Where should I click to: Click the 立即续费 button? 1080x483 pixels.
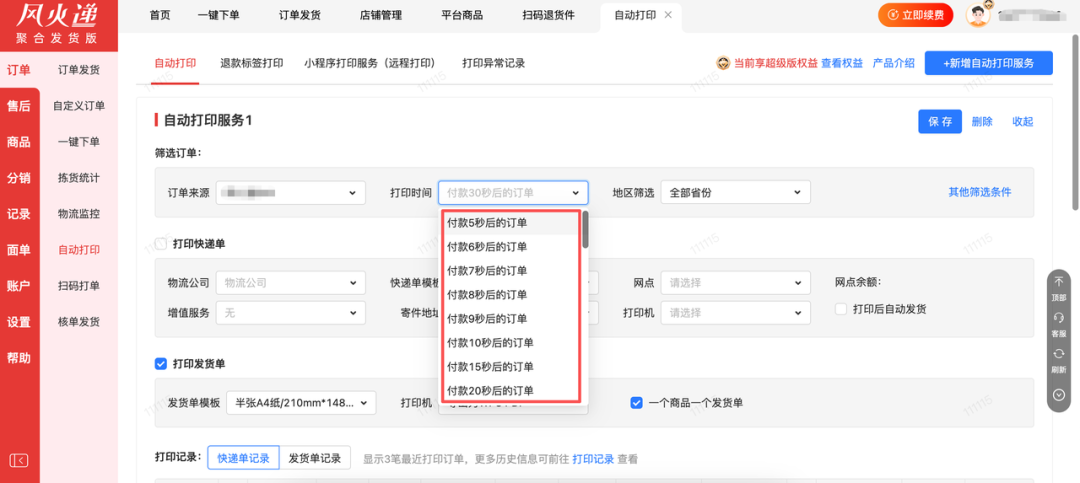pos(915,14)
